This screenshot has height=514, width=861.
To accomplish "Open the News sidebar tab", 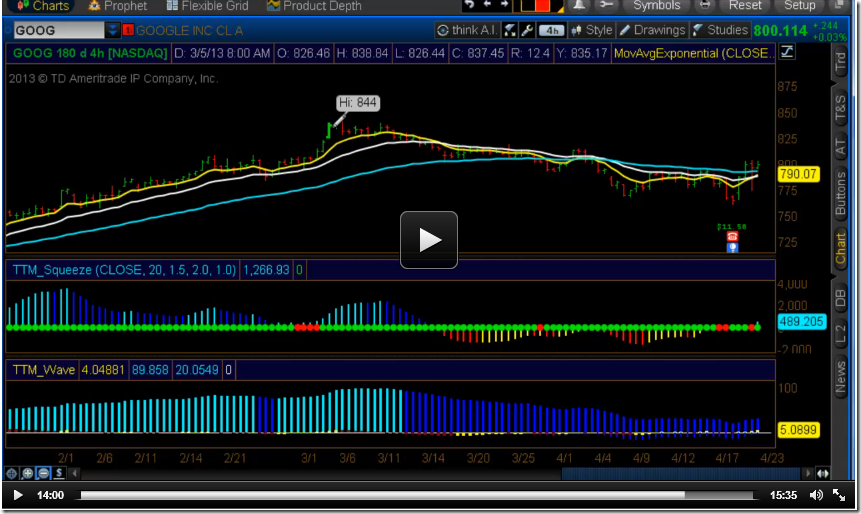I will click(x=840, y=377).
